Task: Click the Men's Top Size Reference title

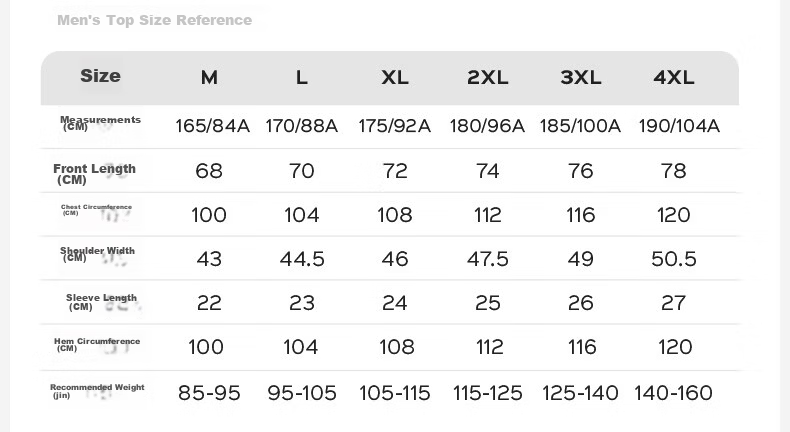Action: click(155, 20)
